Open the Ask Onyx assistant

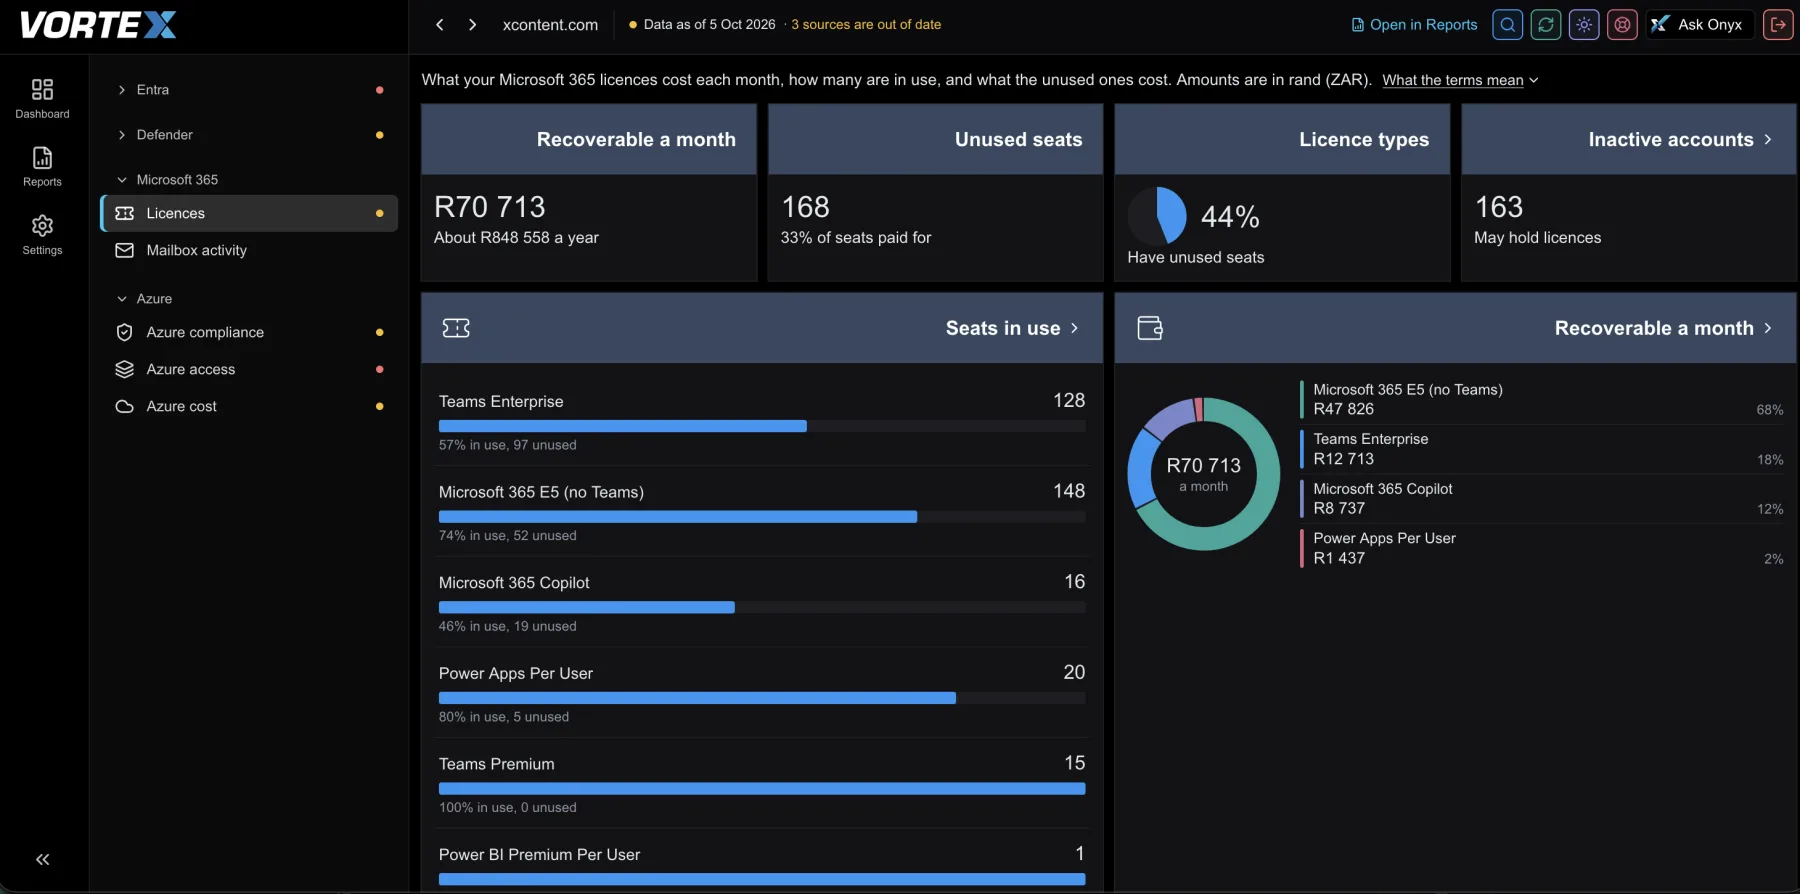(x=1700, y=25)
